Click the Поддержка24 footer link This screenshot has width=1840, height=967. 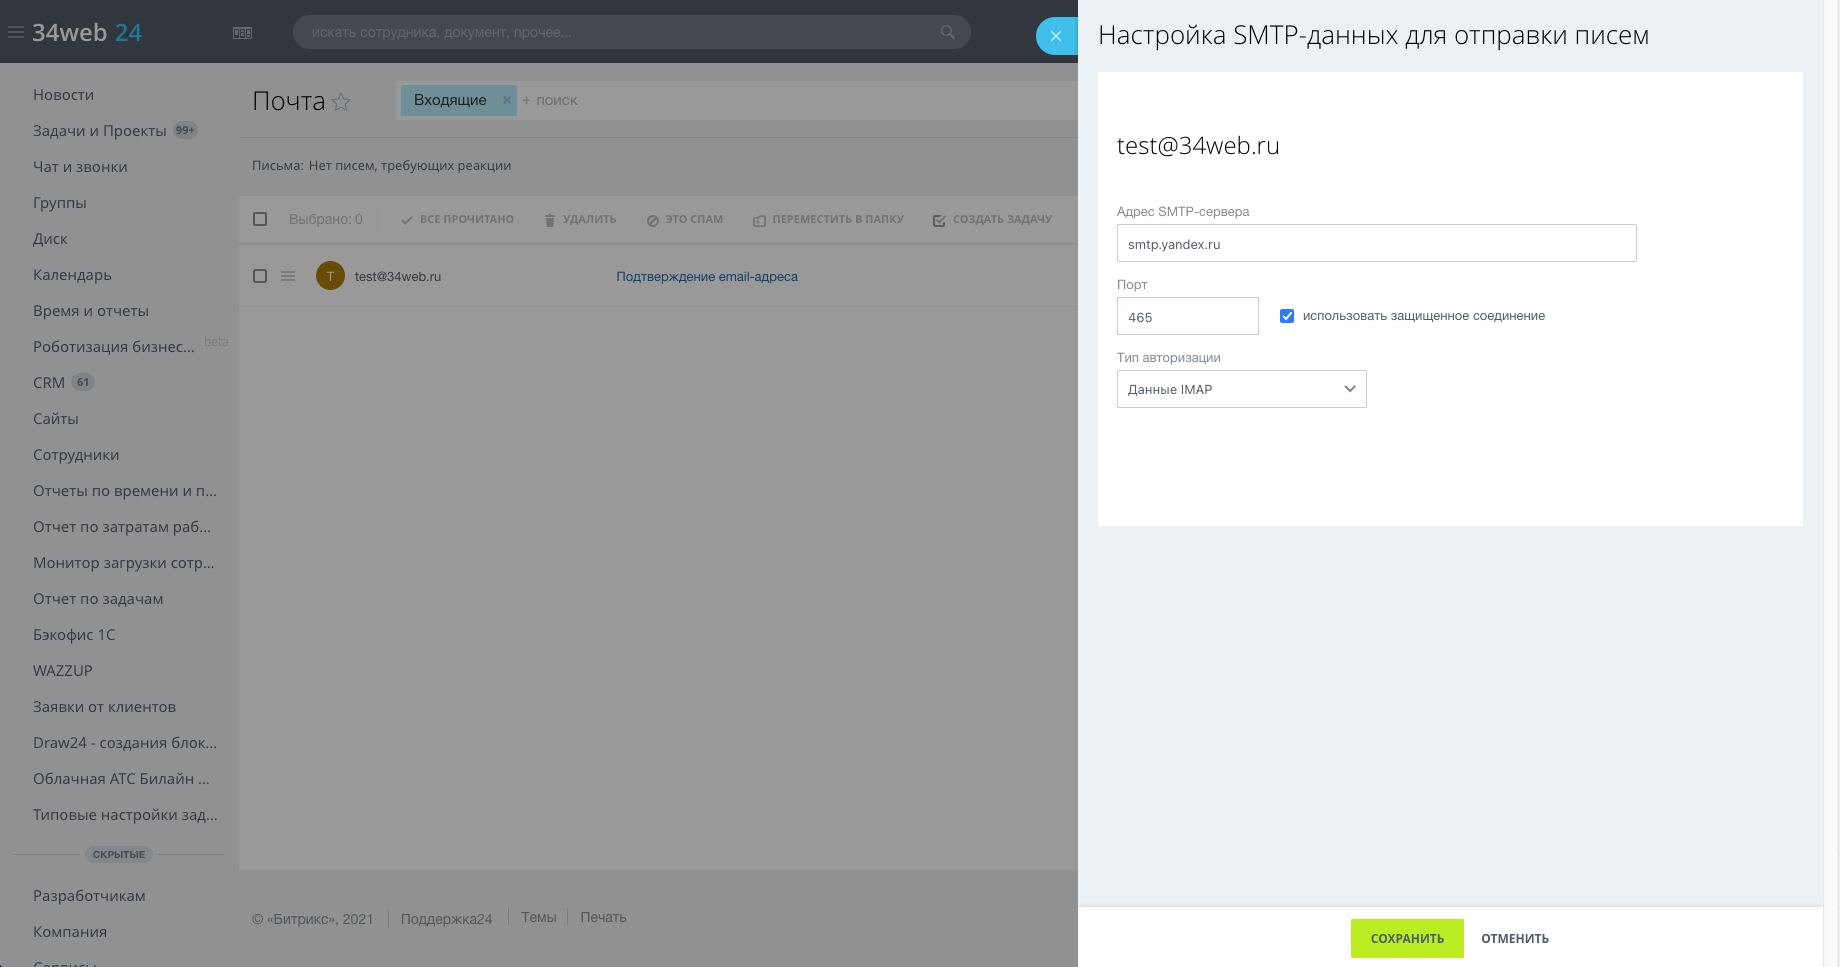tap(446, 919)
